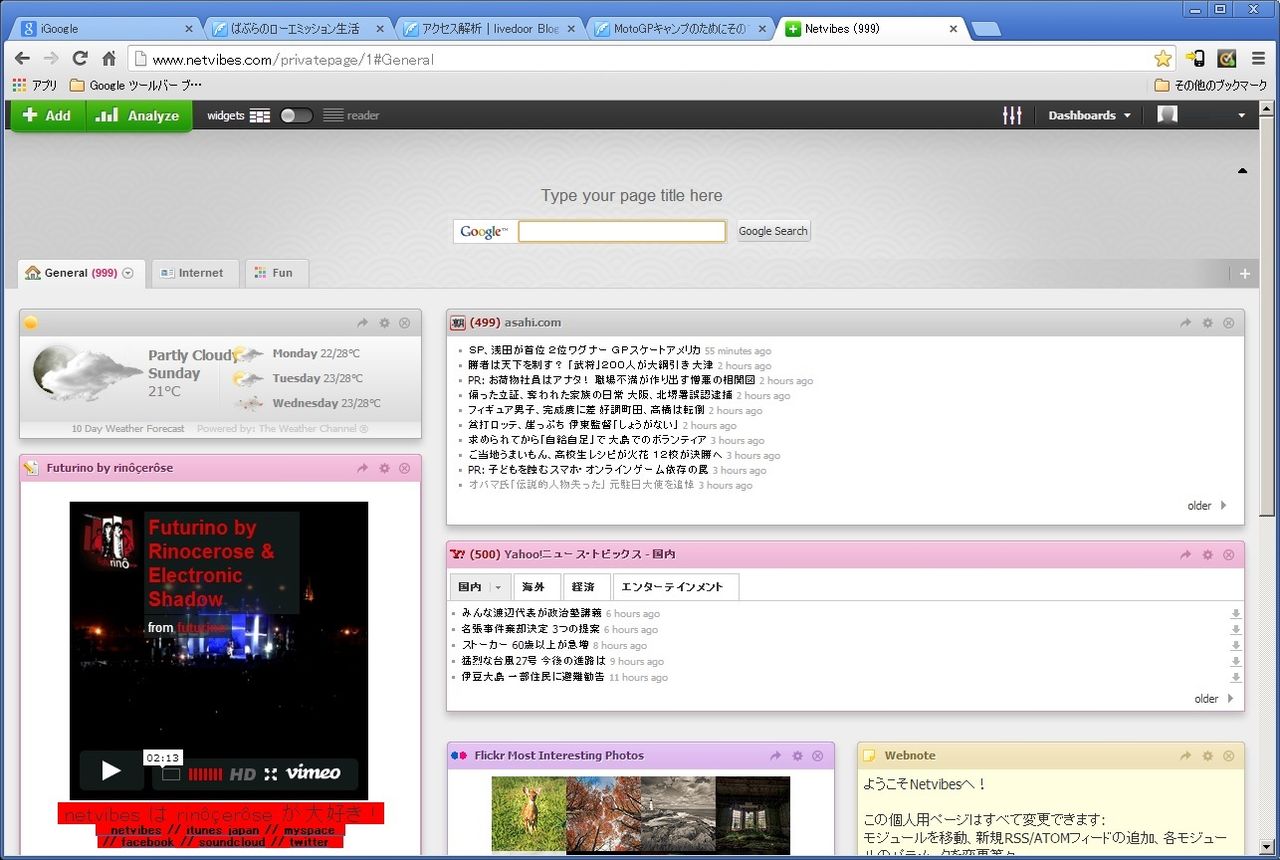Open weather widget settings gear

(384, 323)
